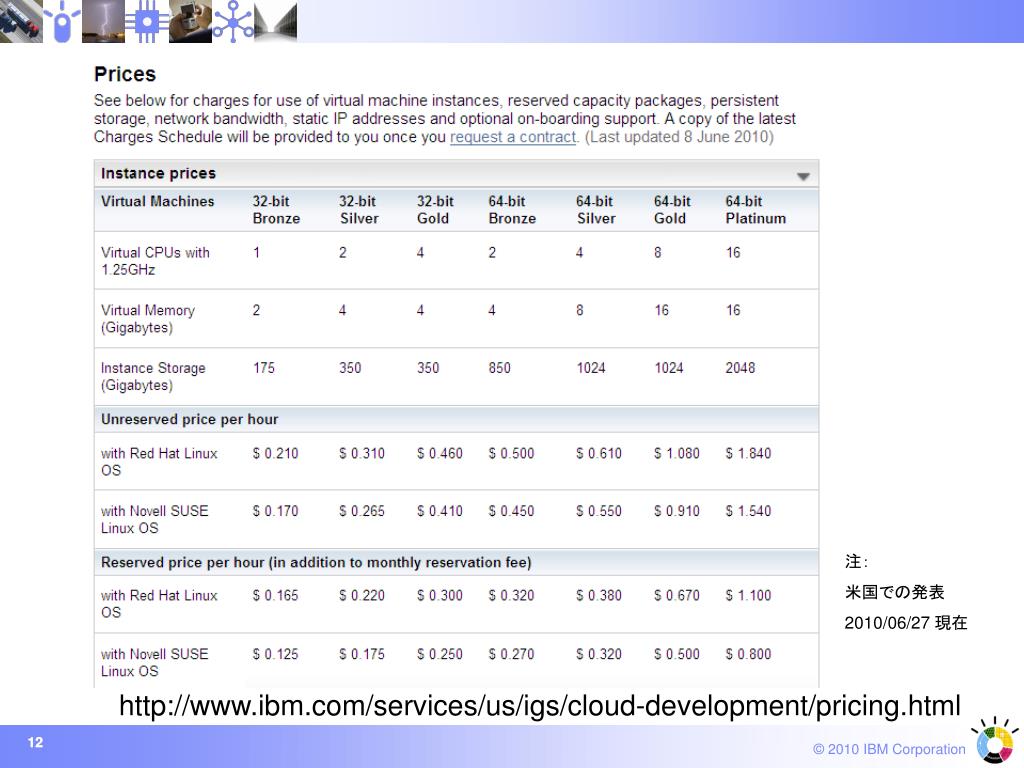
Task: Click the '2010/06/27 現在' date note
Action: (906, 623)
